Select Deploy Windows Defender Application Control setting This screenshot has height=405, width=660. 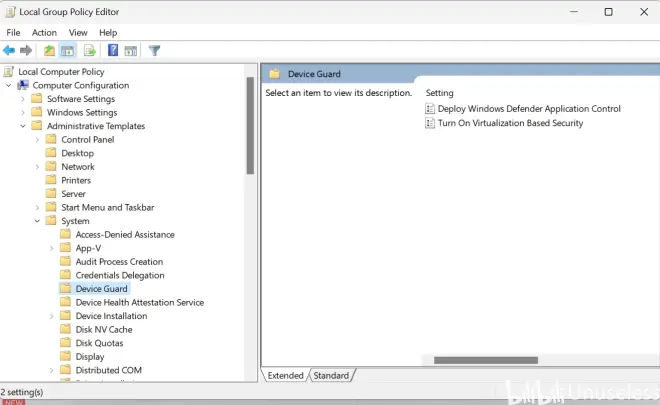coord(529,109)
